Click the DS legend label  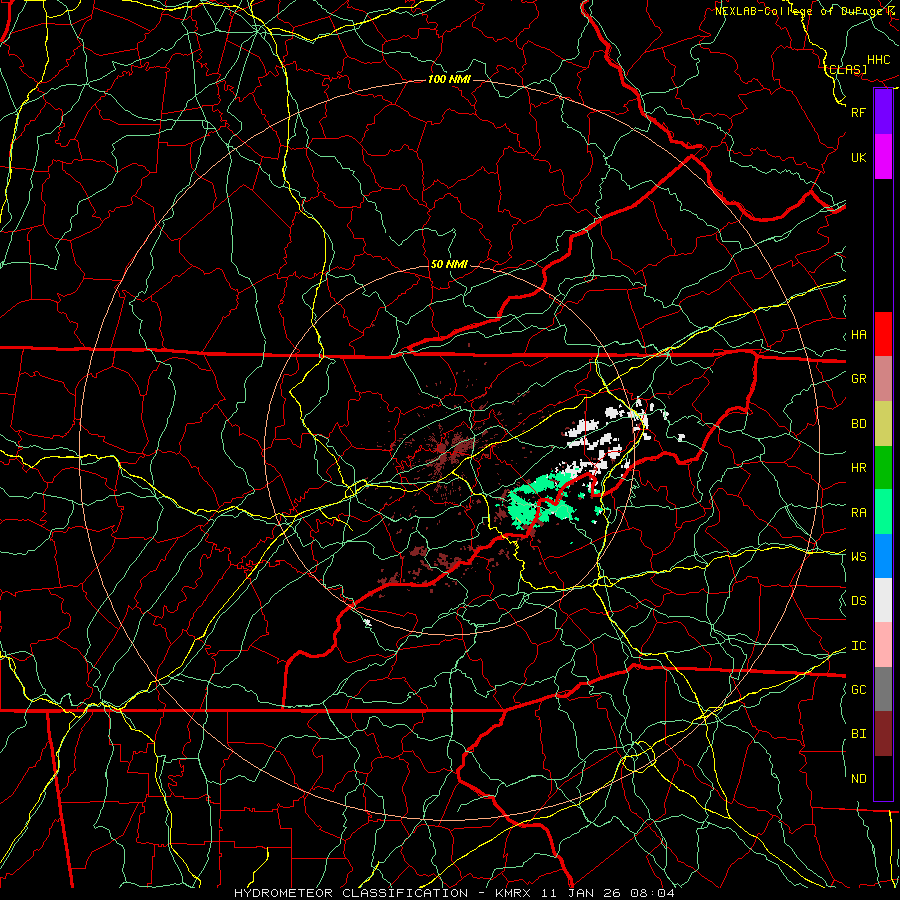point(858,601)
